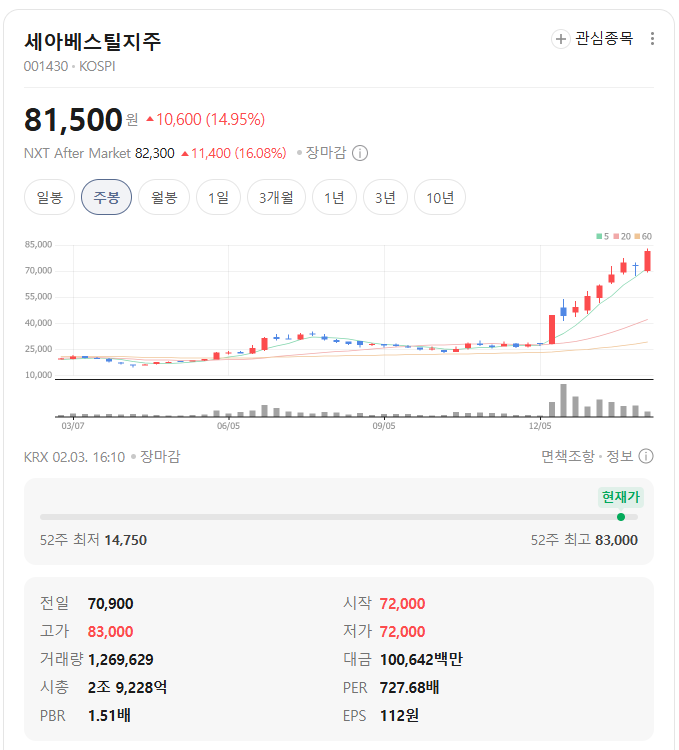Open info icon beside 면책조항·정보
Screen dimensions: 679x750
tap(646, 456)
